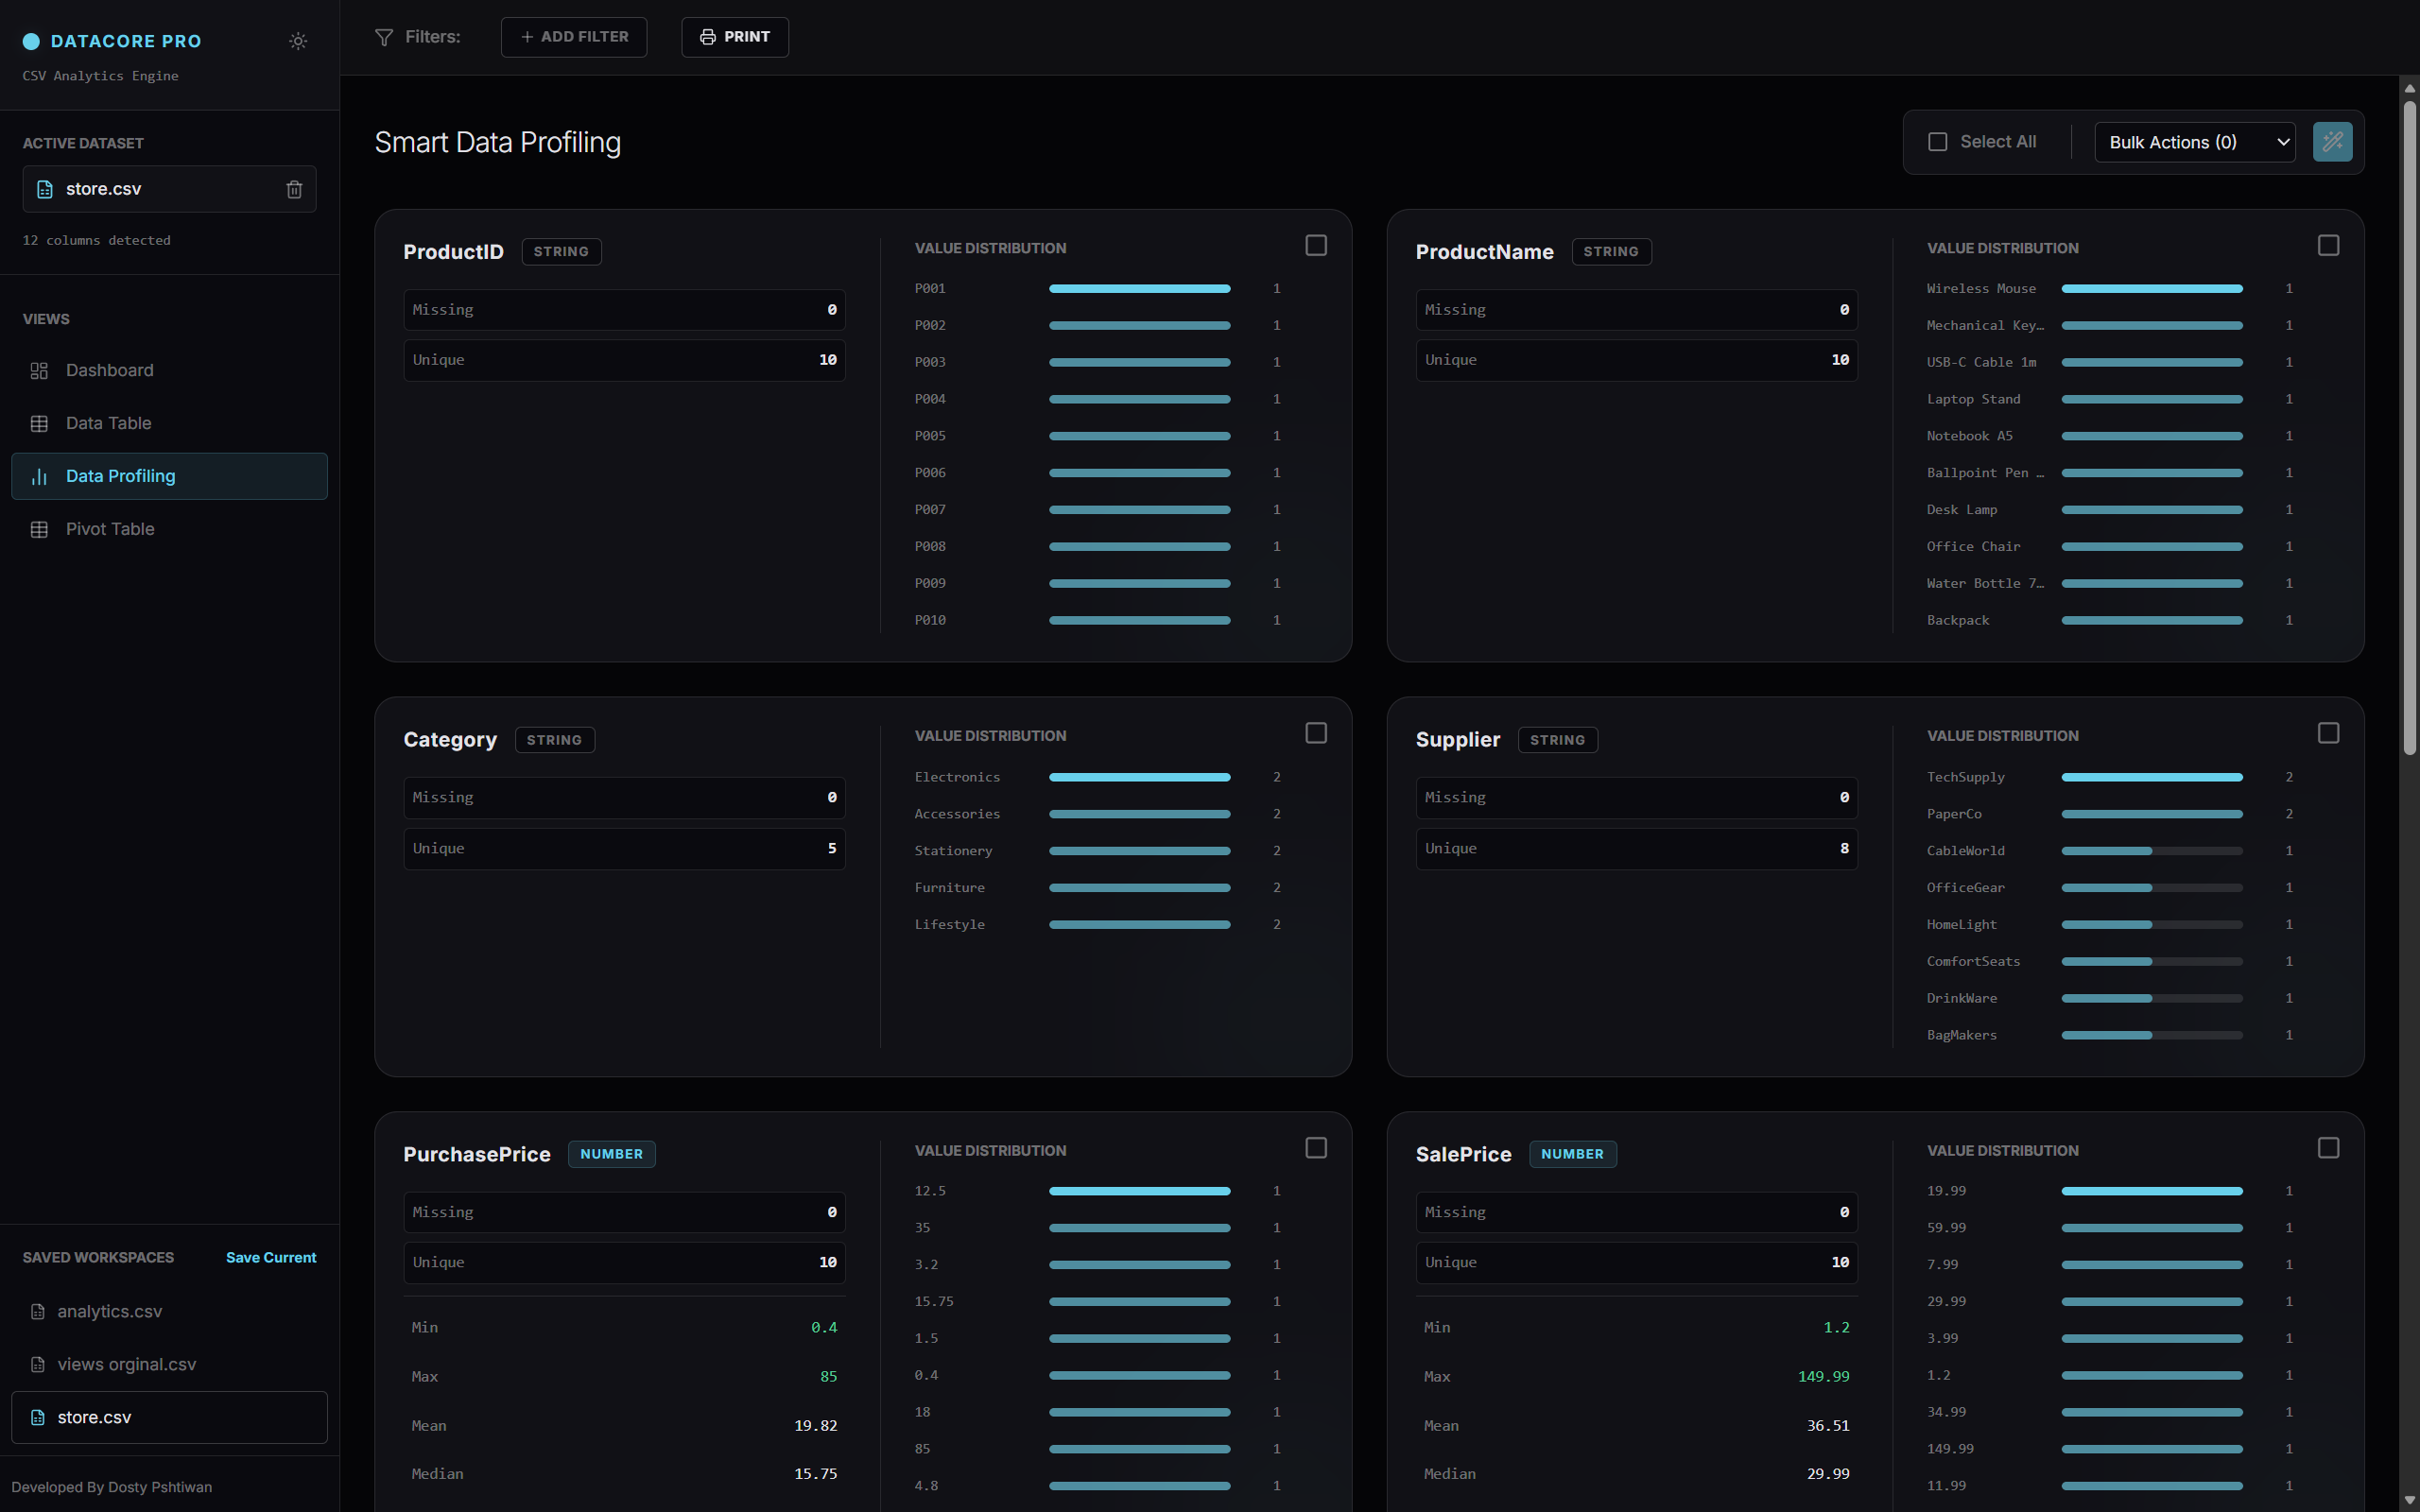This screenshot has width=2420, height=1512.
Task: Click the Office Chair product value
Action: (1973, 547)
